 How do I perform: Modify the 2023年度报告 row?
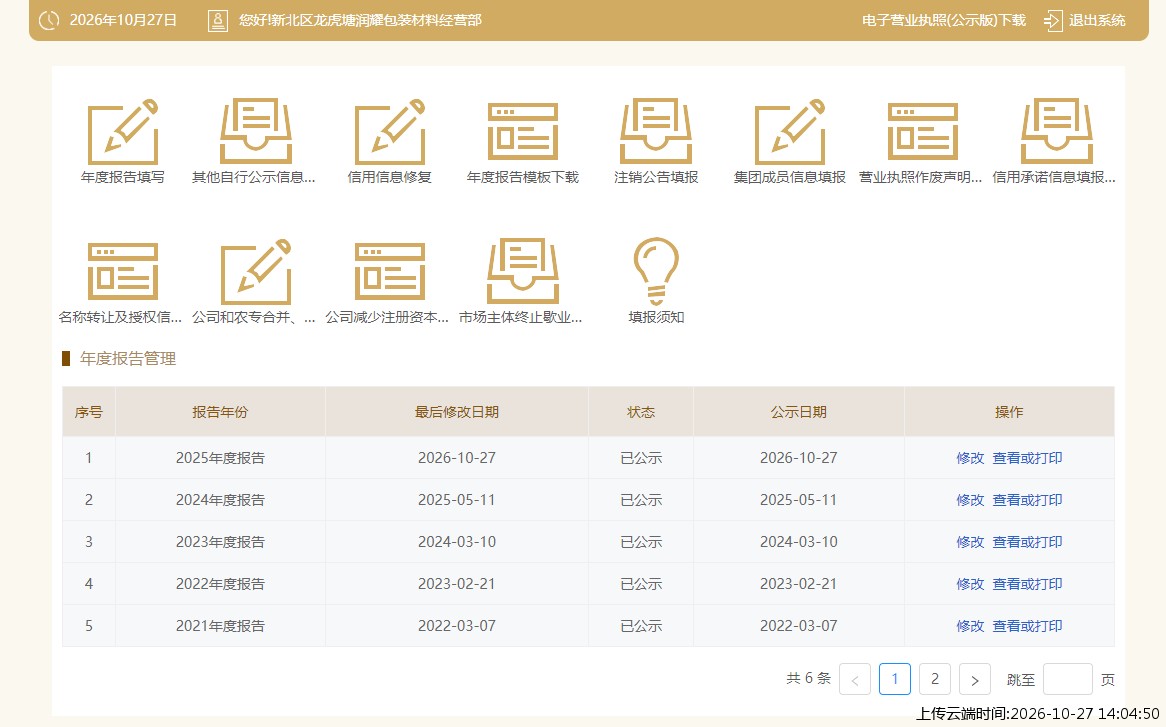pos(970,542)
